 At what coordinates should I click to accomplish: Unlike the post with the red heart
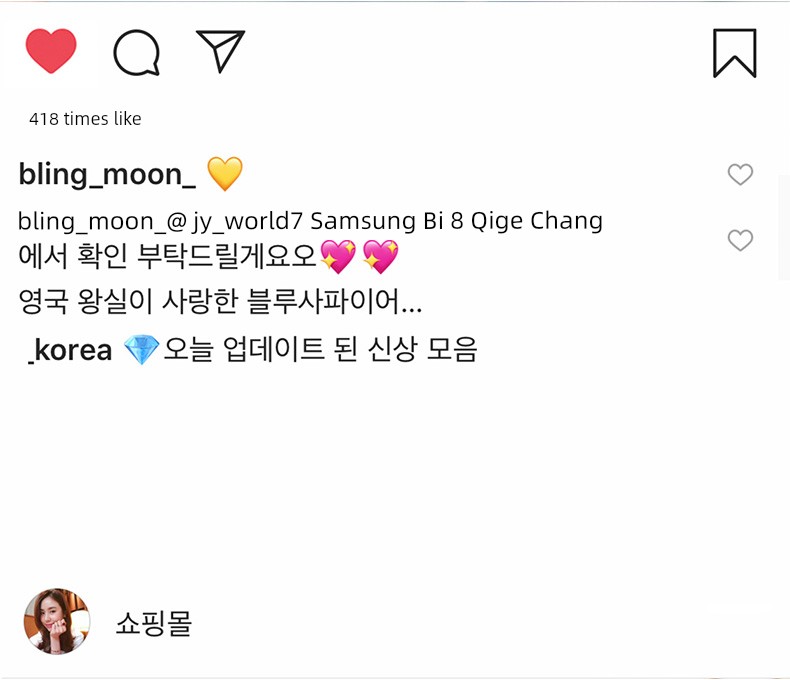pos(51,51)
